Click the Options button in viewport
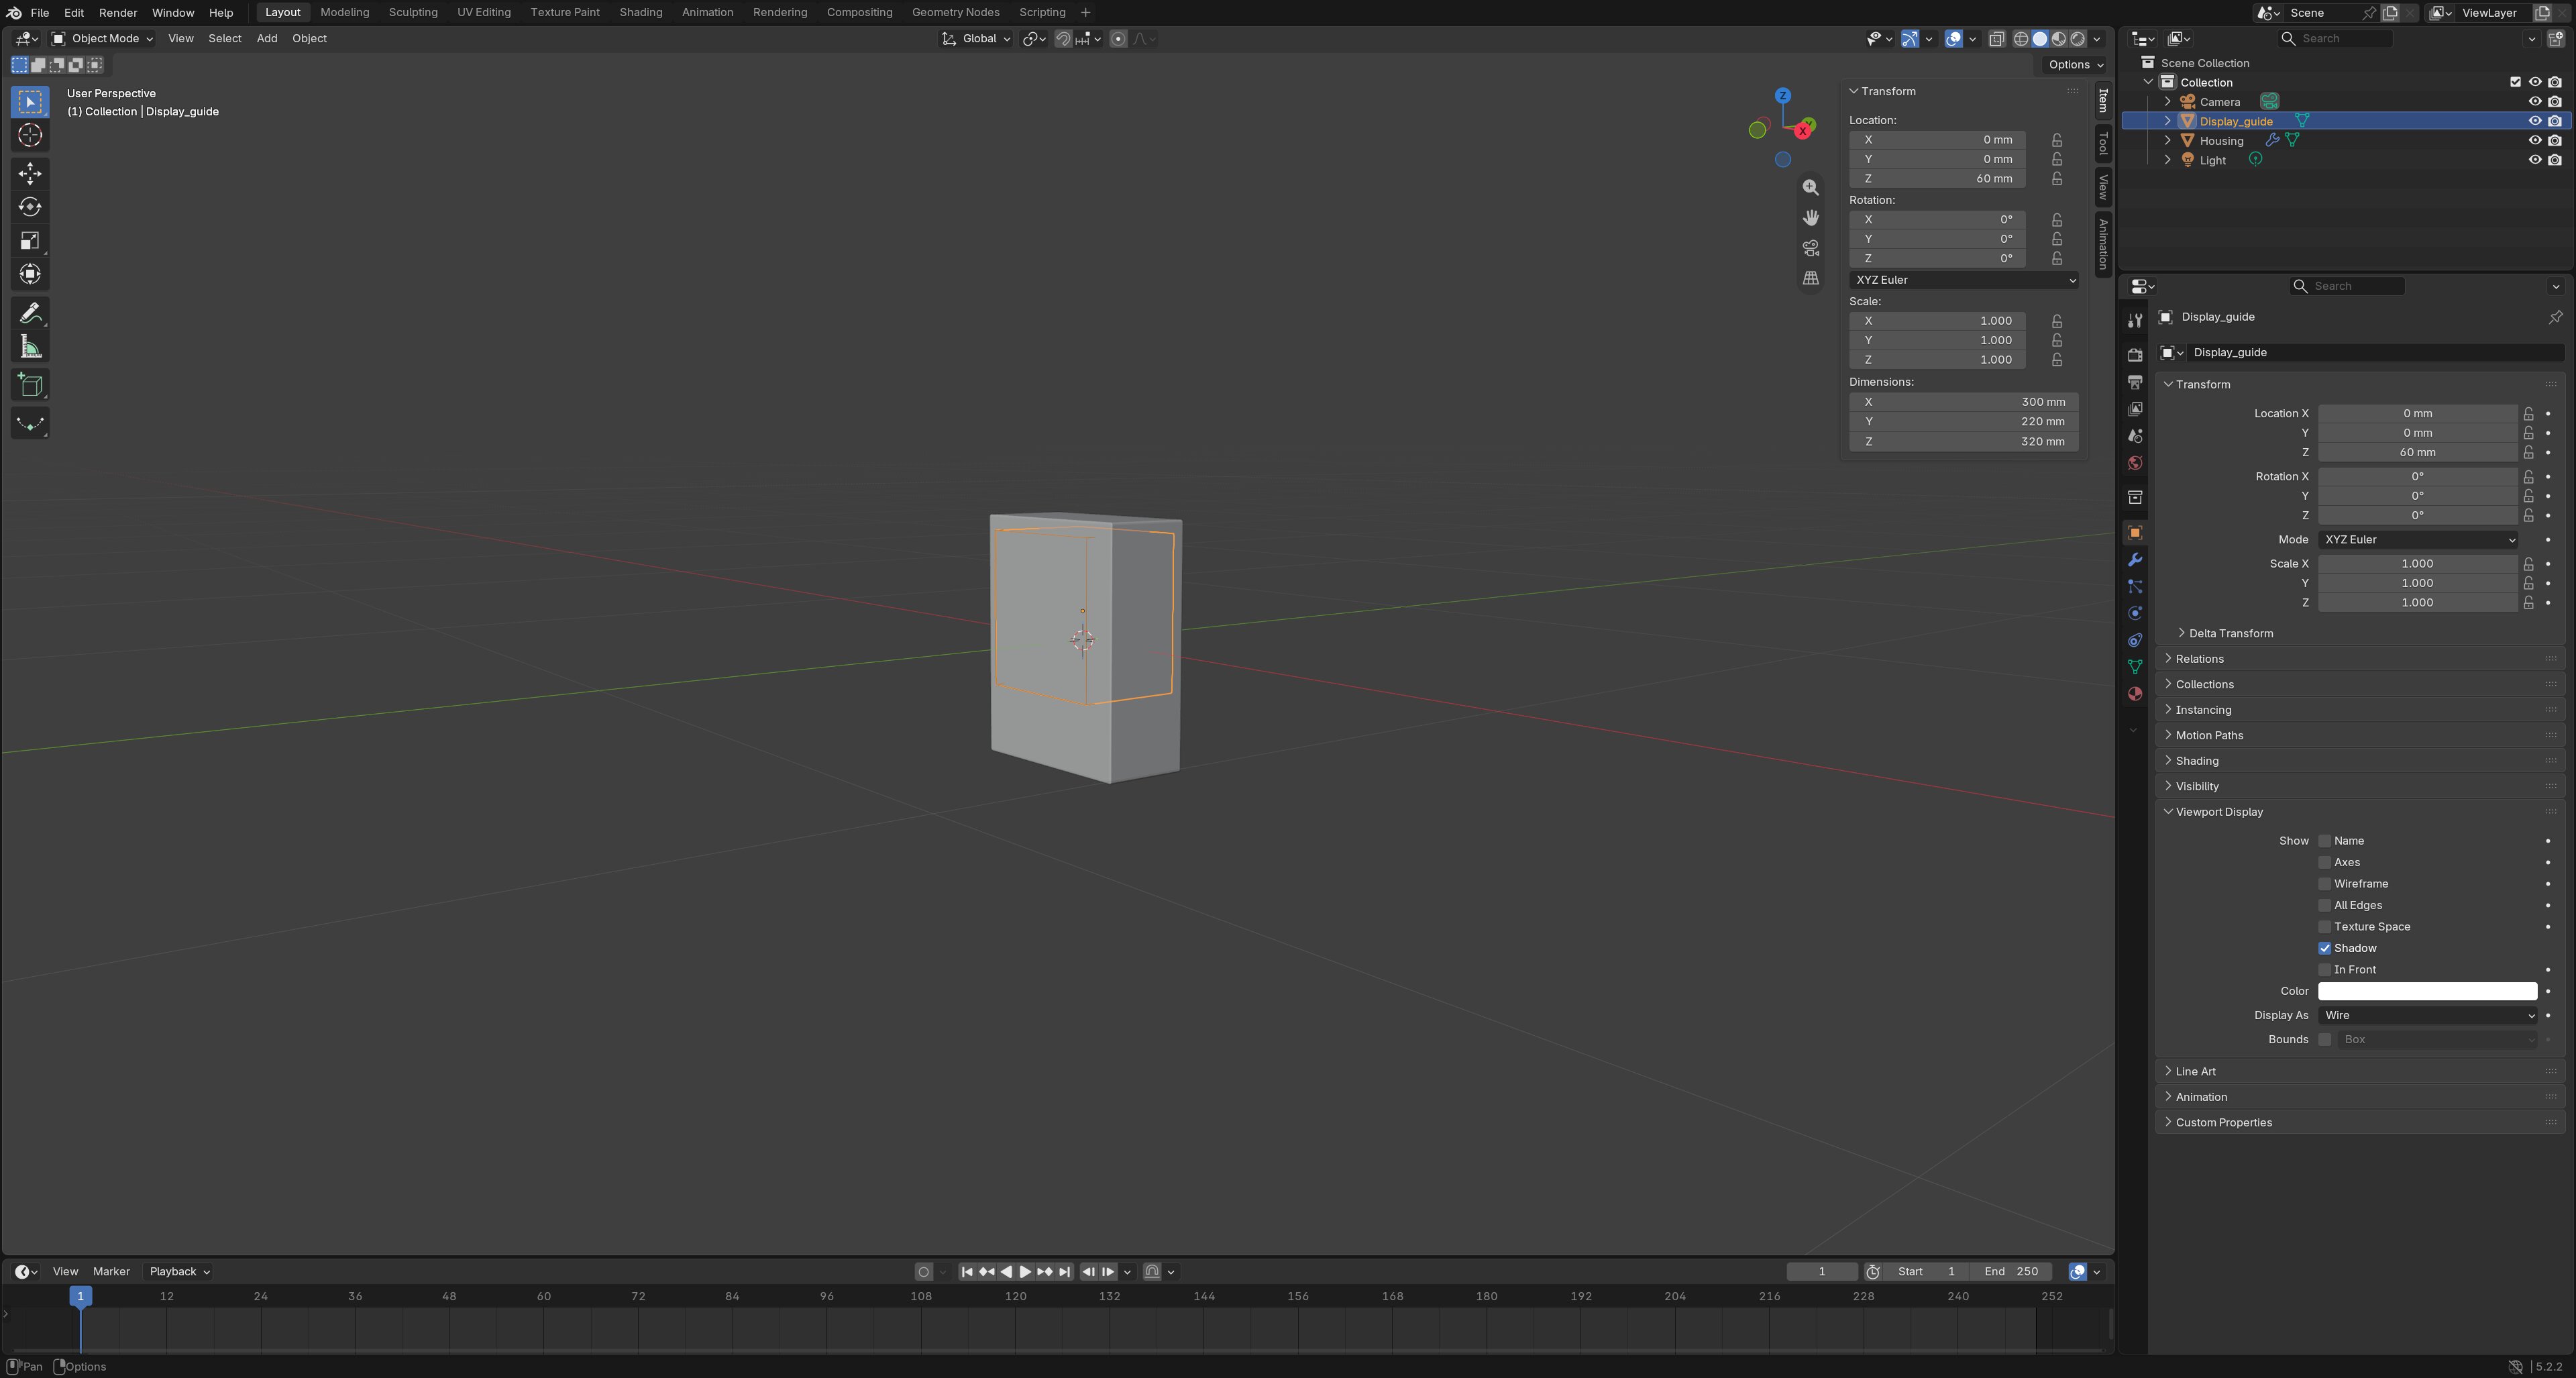Viewport: 2576px width, 1378px height. click(x=2075, y=64)
